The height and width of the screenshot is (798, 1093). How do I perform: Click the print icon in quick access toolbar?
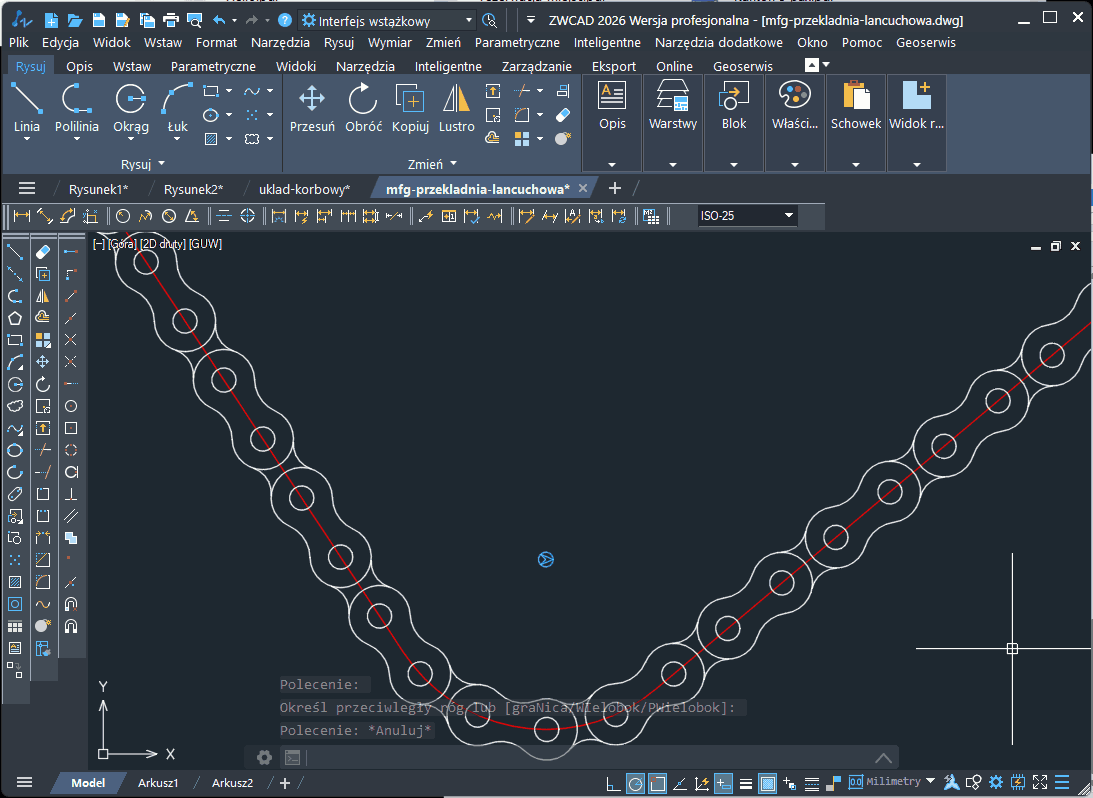(170, 20)
